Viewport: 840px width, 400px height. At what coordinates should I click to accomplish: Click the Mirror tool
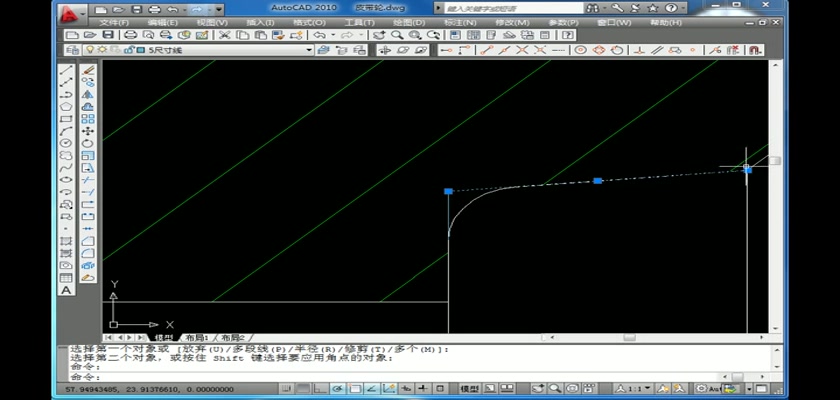point(88,94)
